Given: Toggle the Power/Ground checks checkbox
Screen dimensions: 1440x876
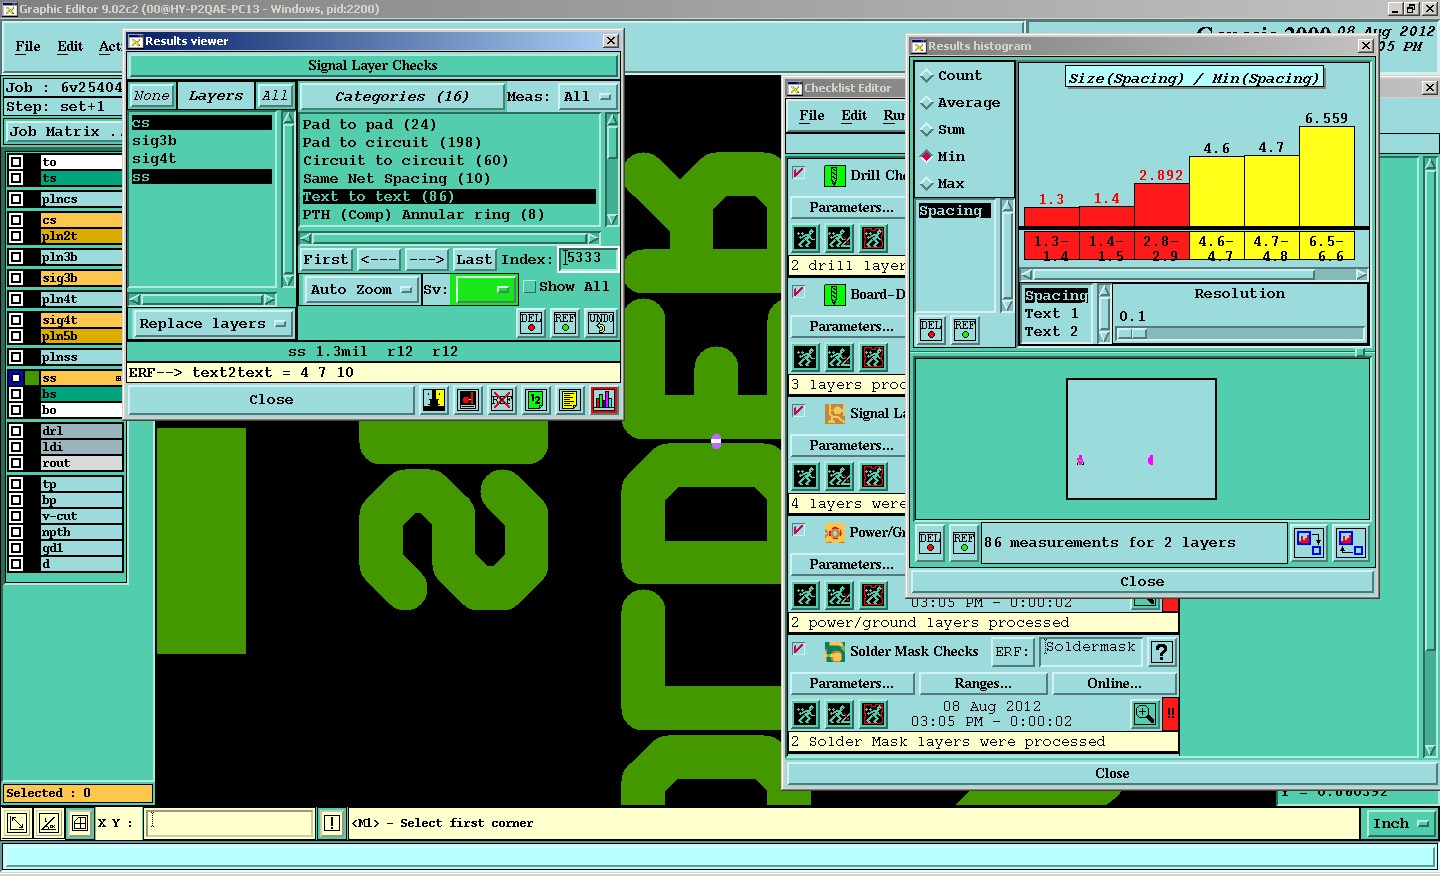Looking at the screenshot, I should pyautogui.click(x=799, y=530).
